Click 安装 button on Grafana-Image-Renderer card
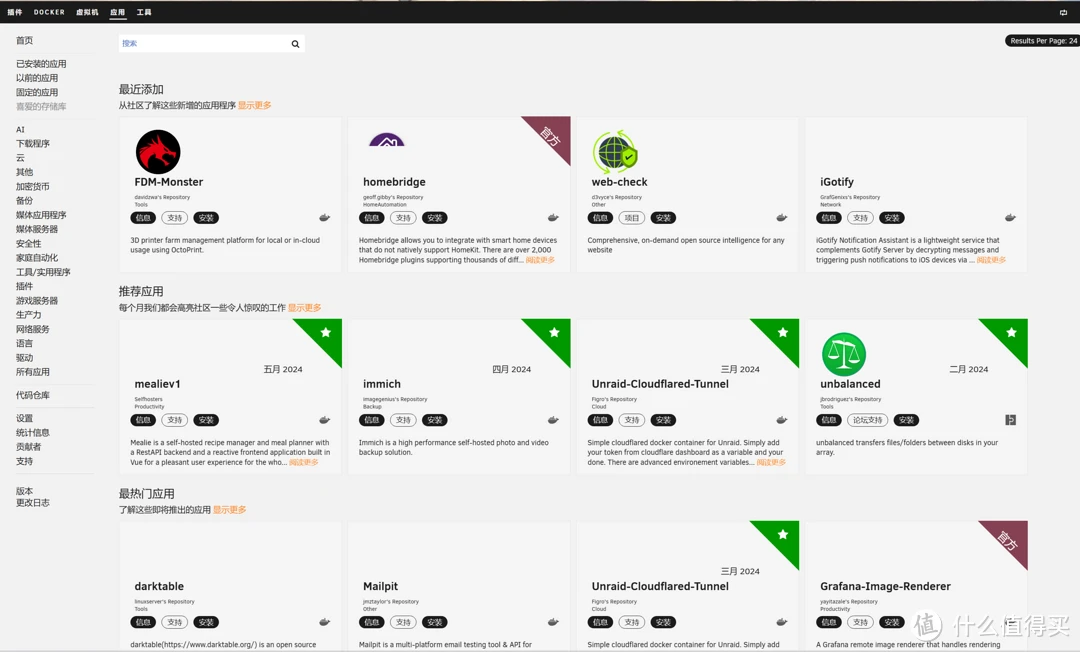Viewport: 1080px width, 652px height. (x=892, y=622)
